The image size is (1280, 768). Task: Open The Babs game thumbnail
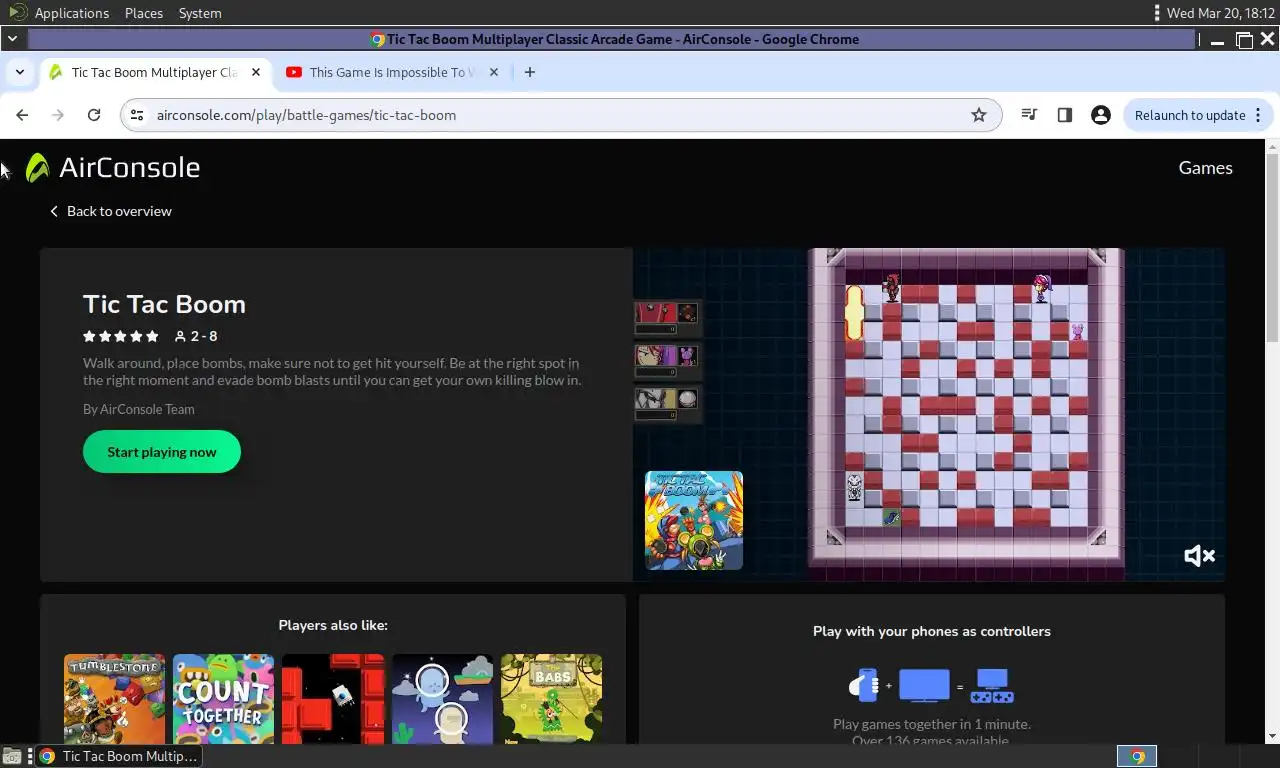click(x=551, y=699)
